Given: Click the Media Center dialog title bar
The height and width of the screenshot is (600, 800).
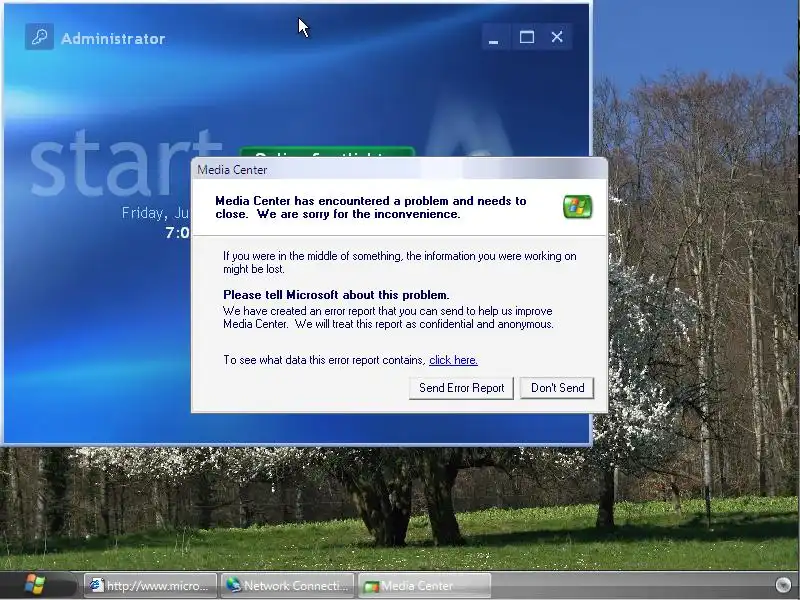Looking at the screenshot, I should click(399, 169).
